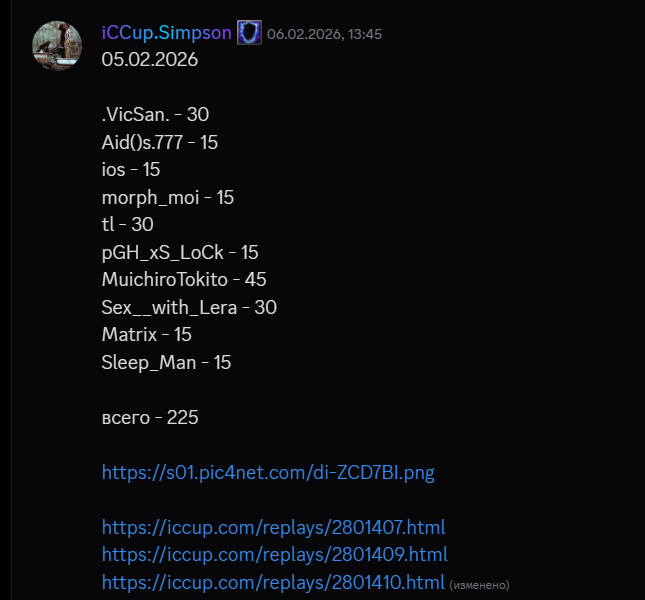This screenshot has width=645, height=600.
Task: Click the ".VicSan. - 30" line
Action: tap(155, 115)
